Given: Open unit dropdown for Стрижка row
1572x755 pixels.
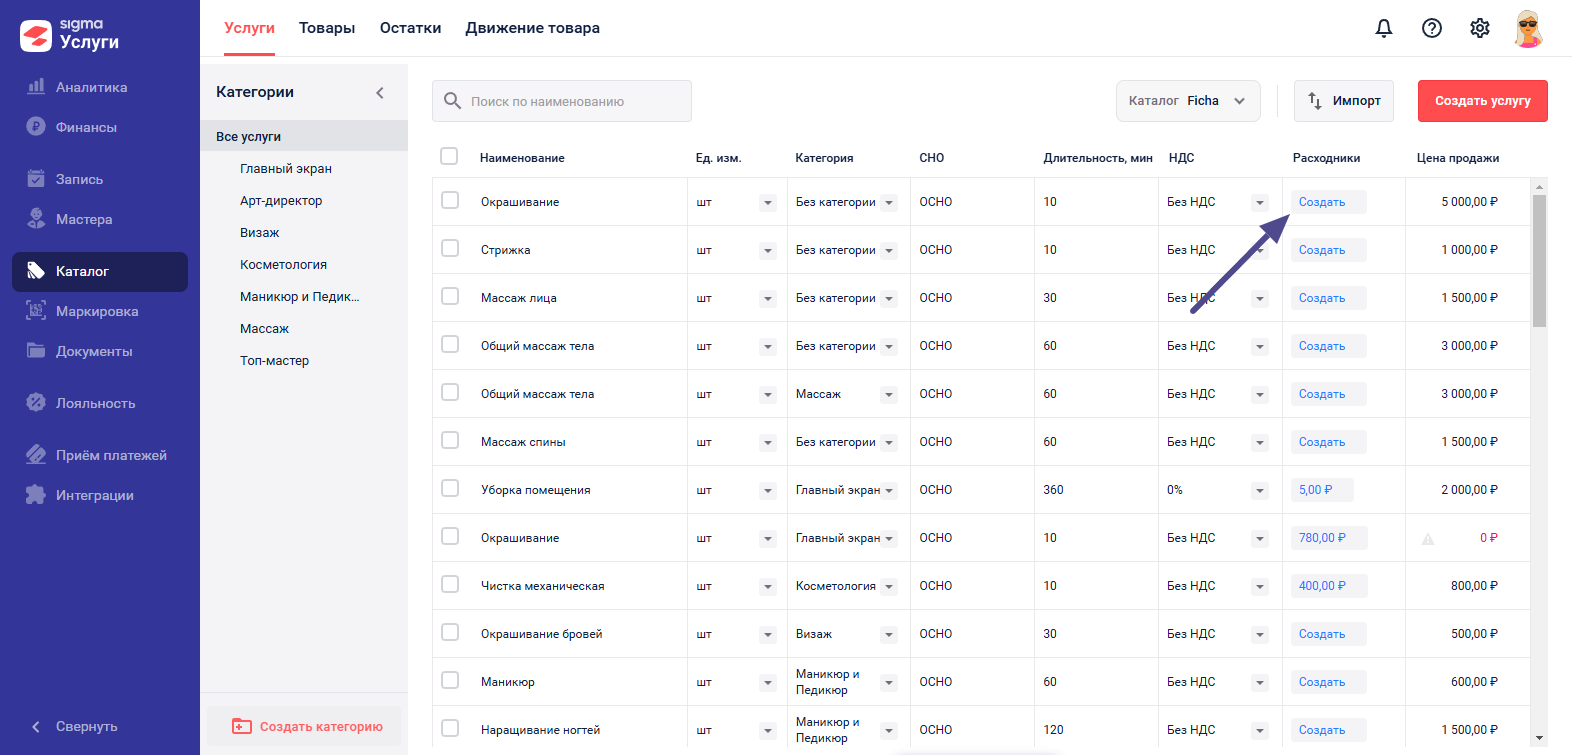Looking at the screenshot, I should [x=768, y=251].
